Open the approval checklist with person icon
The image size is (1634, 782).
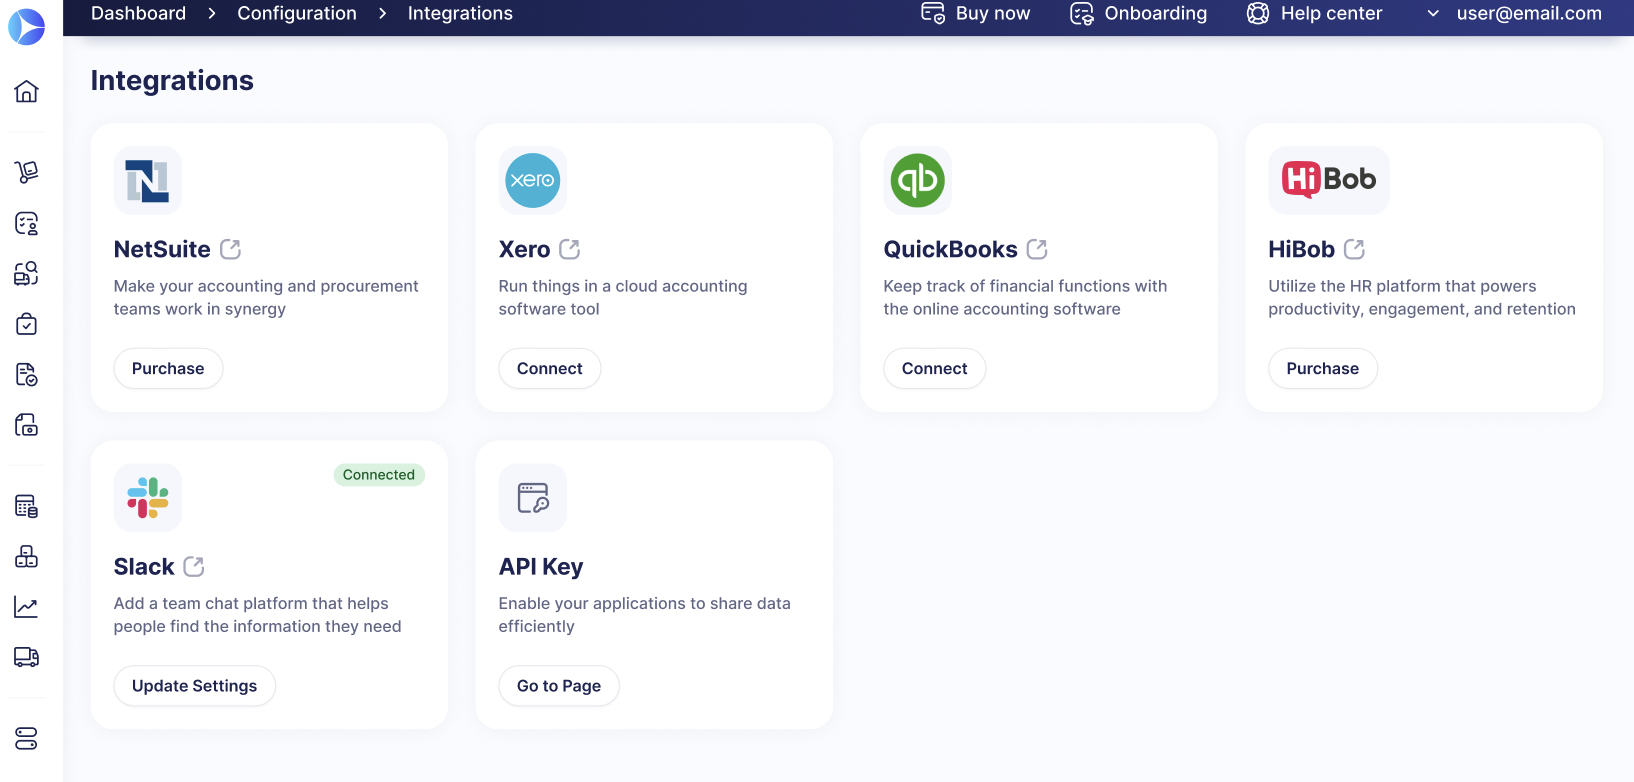(x=27, y=223)
